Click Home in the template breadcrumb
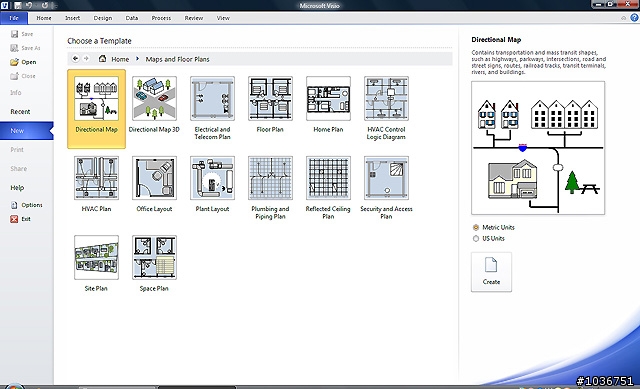Screen dimensions: 640x389 (120, 59)
